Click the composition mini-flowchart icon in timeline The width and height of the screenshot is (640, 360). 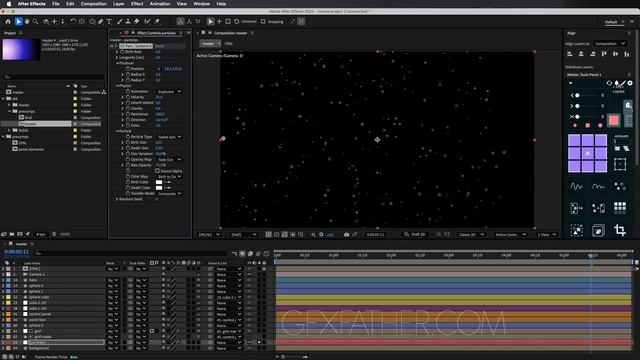point(234,253)
